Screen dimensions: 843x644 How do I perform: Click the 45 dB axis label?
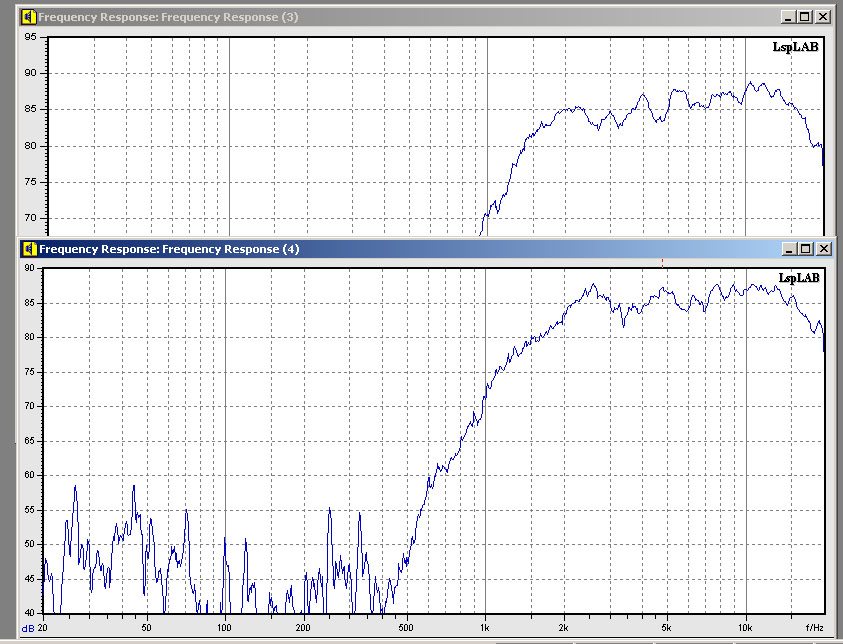(29, 579)
